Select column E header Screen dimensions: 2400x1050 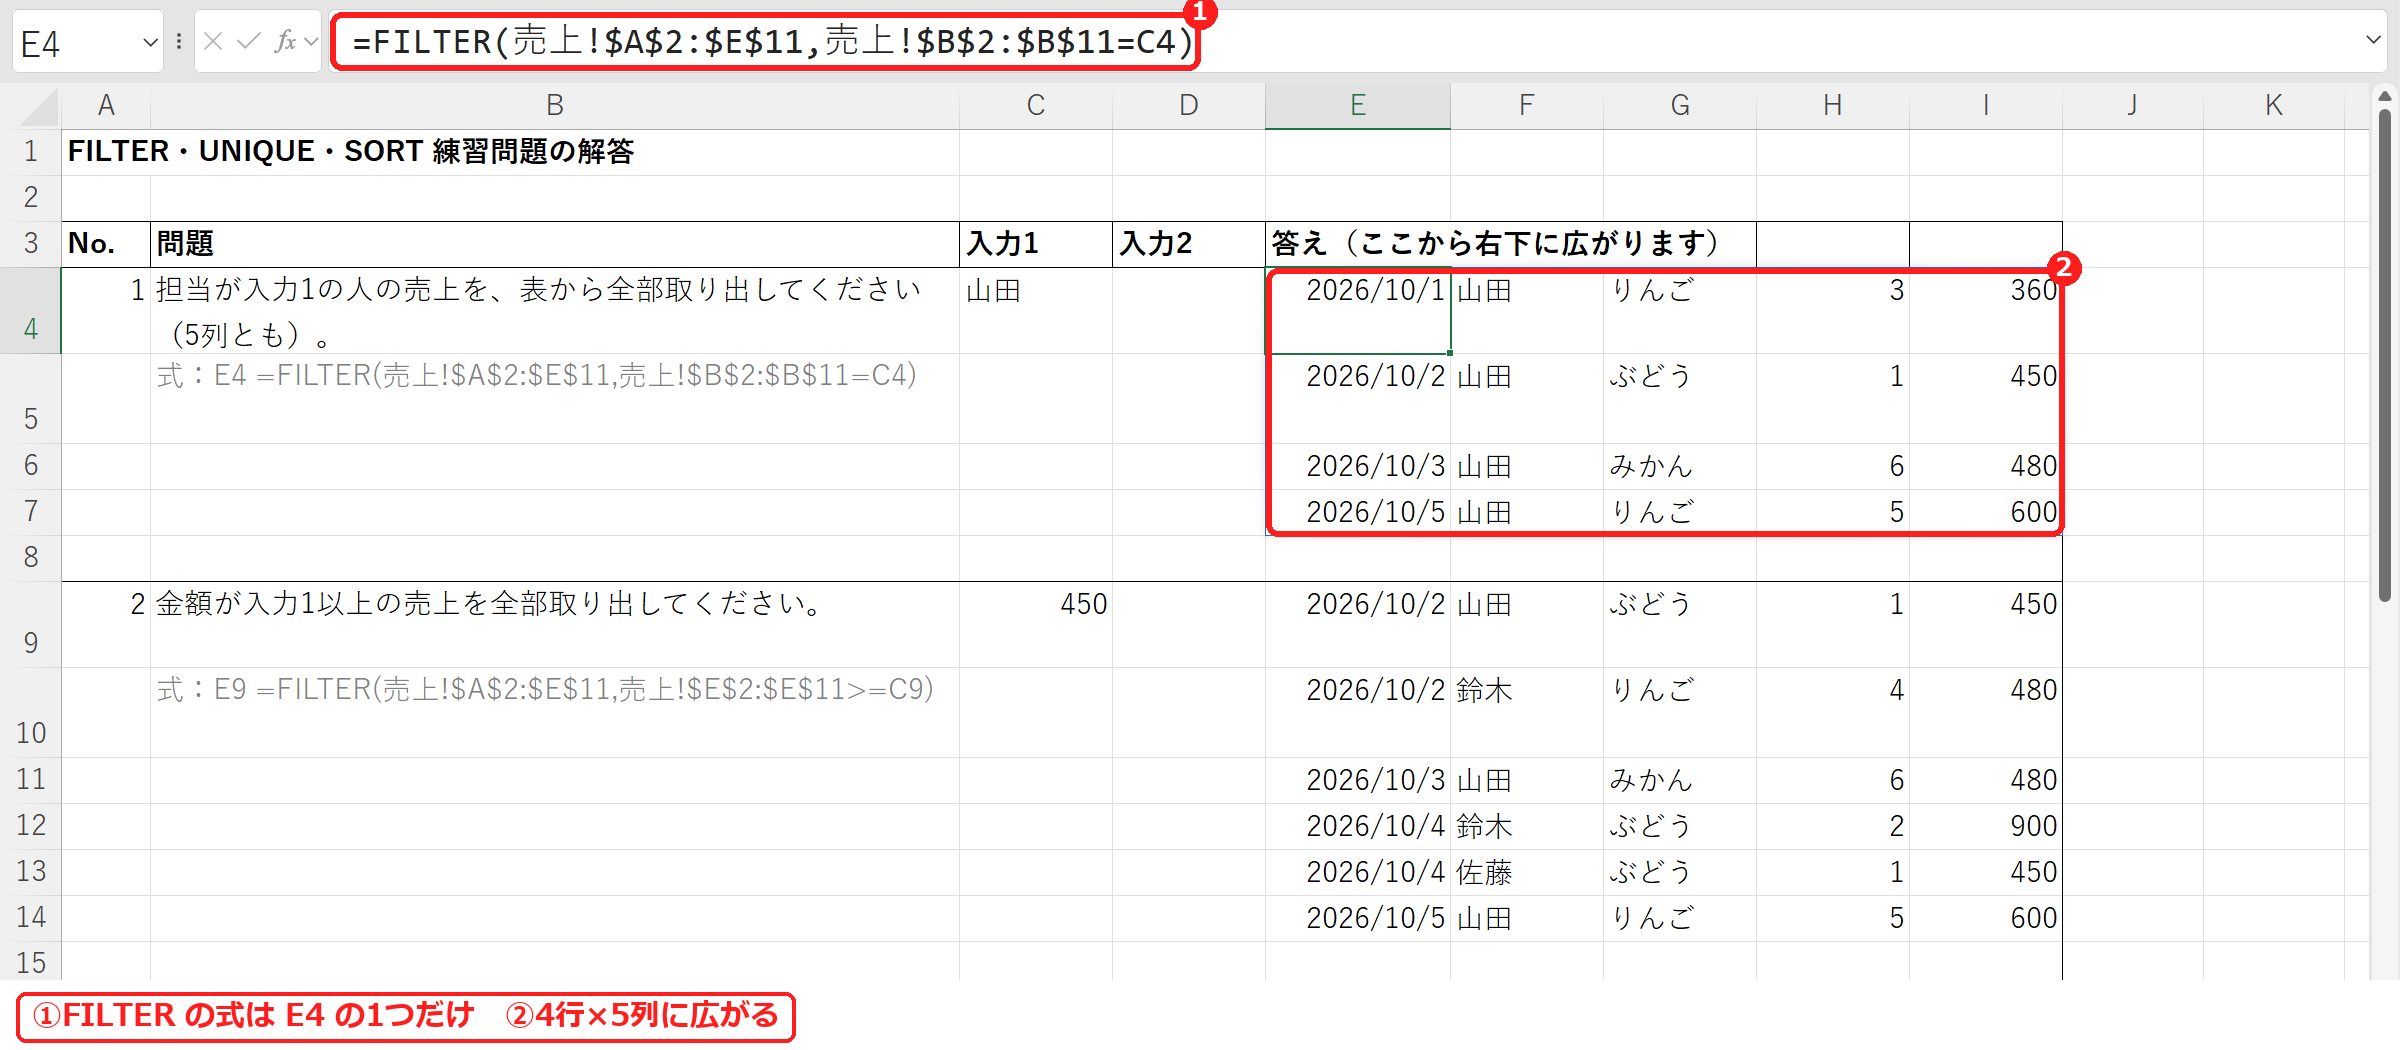pos(1358,106)
